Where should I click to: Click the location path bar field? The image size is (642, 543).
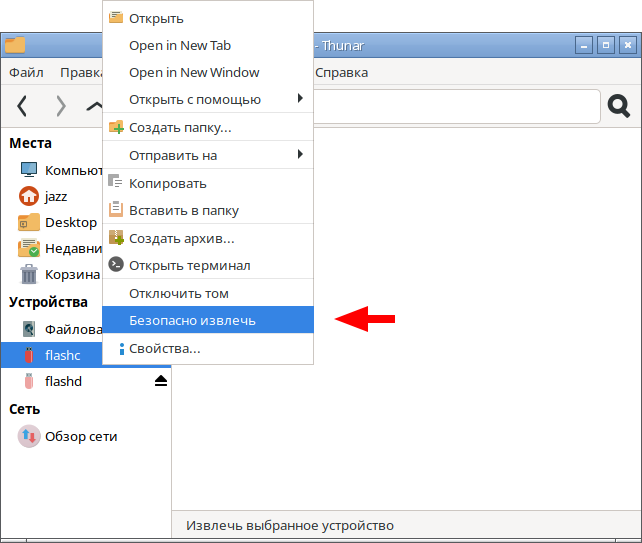coord(457,106)
